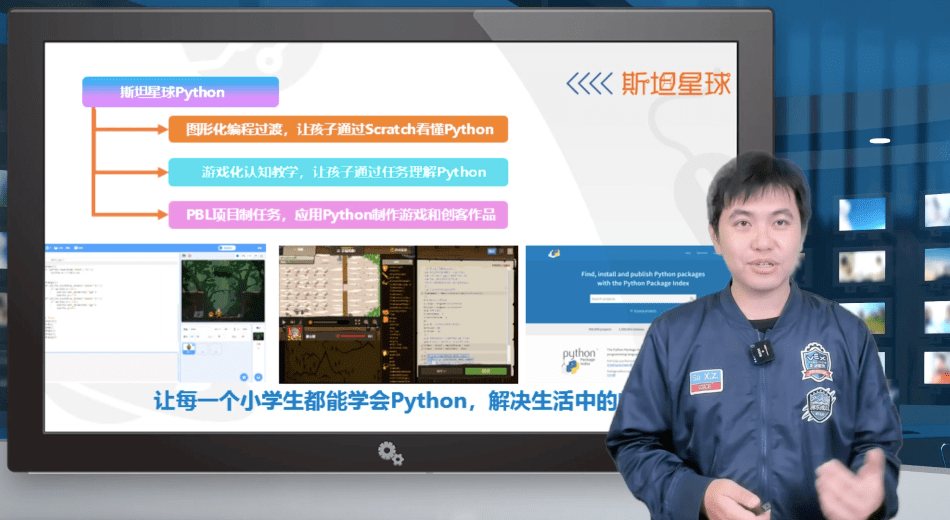Select the 斯坦星球Python header box
The width and height of the screenshot is (950, 520).
[x=180, y=92]
